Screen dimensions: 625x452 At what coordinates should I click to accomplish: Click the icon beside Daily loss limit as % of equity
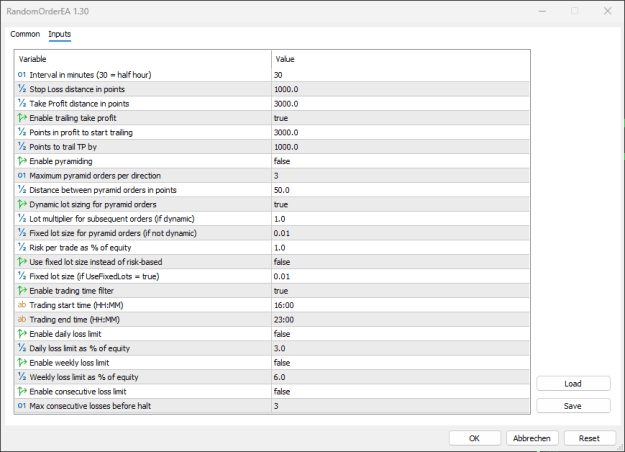tap(22, 348)
